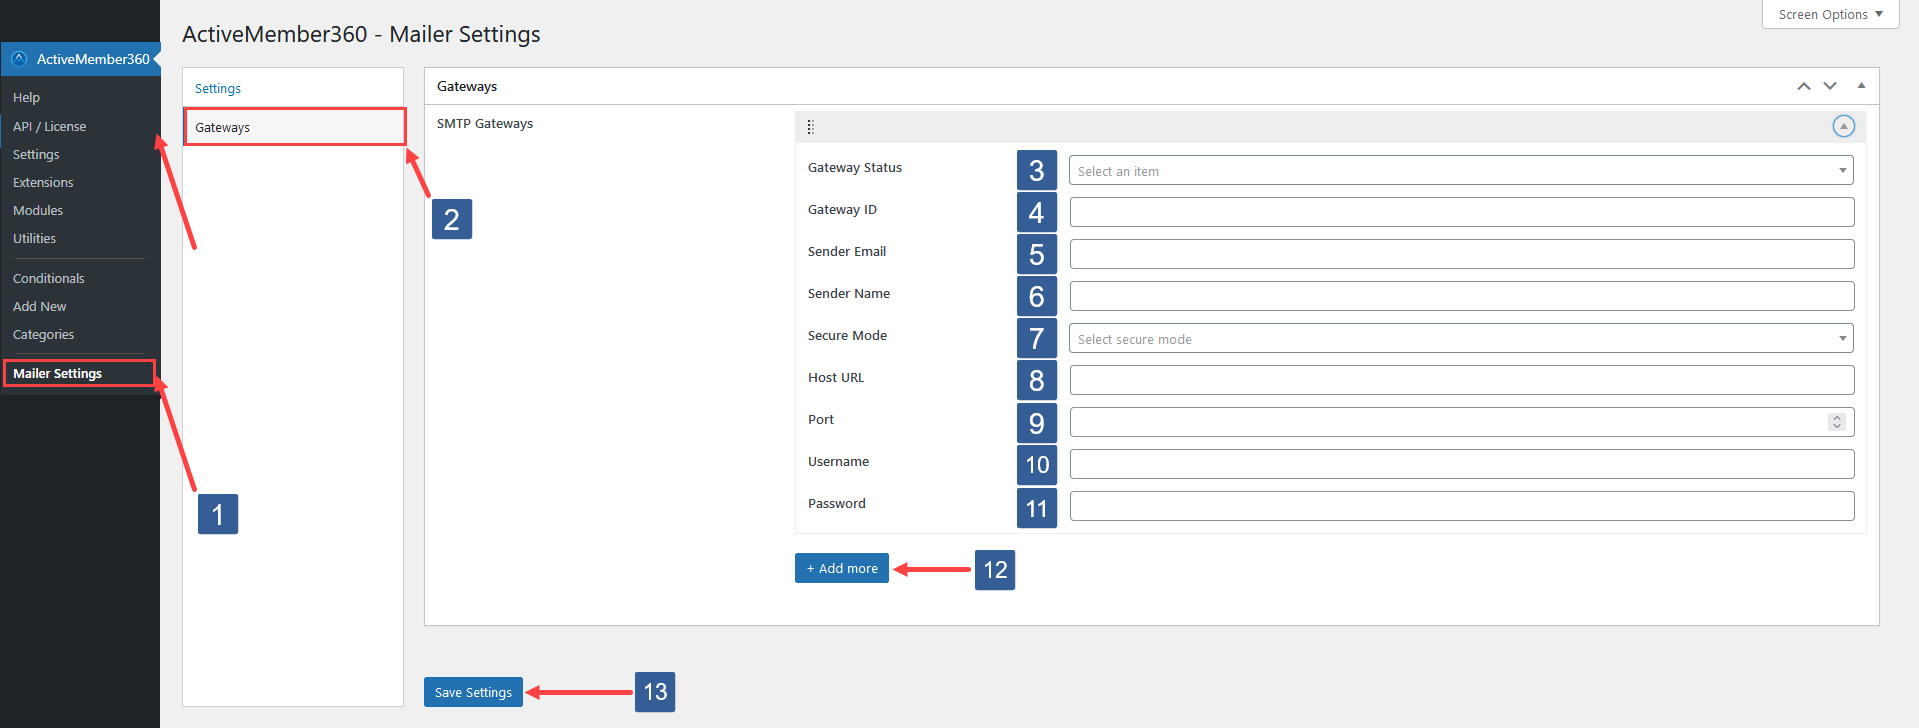Image resolution: width=1919 pixels, height=728 pixels.
Task: Open Categories in the sidebar
Action: click(43, 334)
